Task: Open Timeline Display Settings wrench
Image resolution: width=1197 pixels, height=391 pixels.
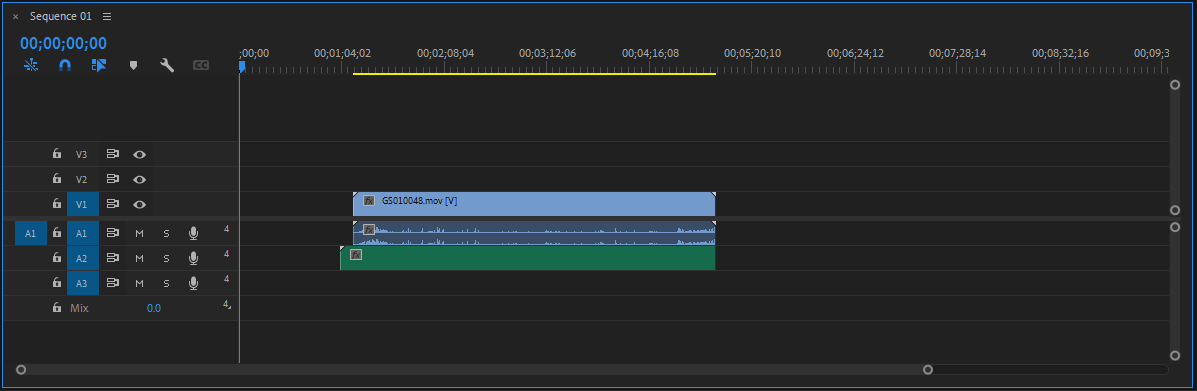Action: click(x=166, y=66)
